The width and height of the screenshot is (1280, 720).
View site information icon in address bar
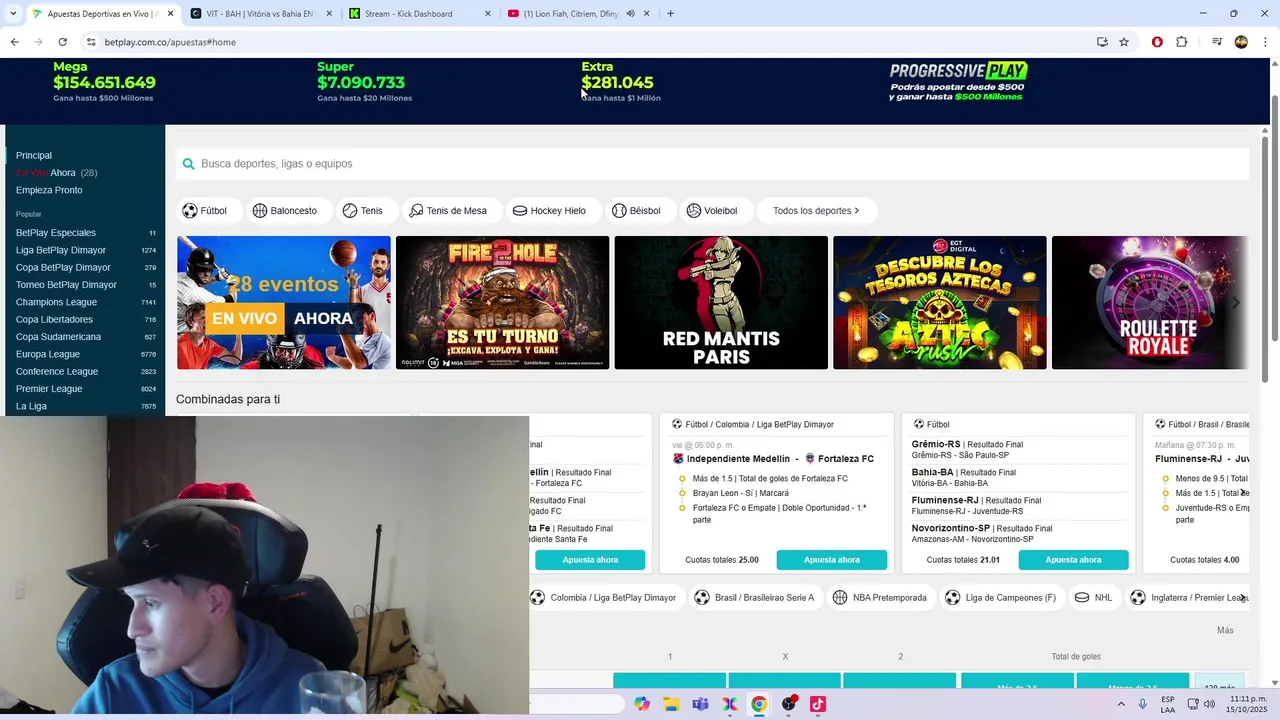tap(91, 42)
